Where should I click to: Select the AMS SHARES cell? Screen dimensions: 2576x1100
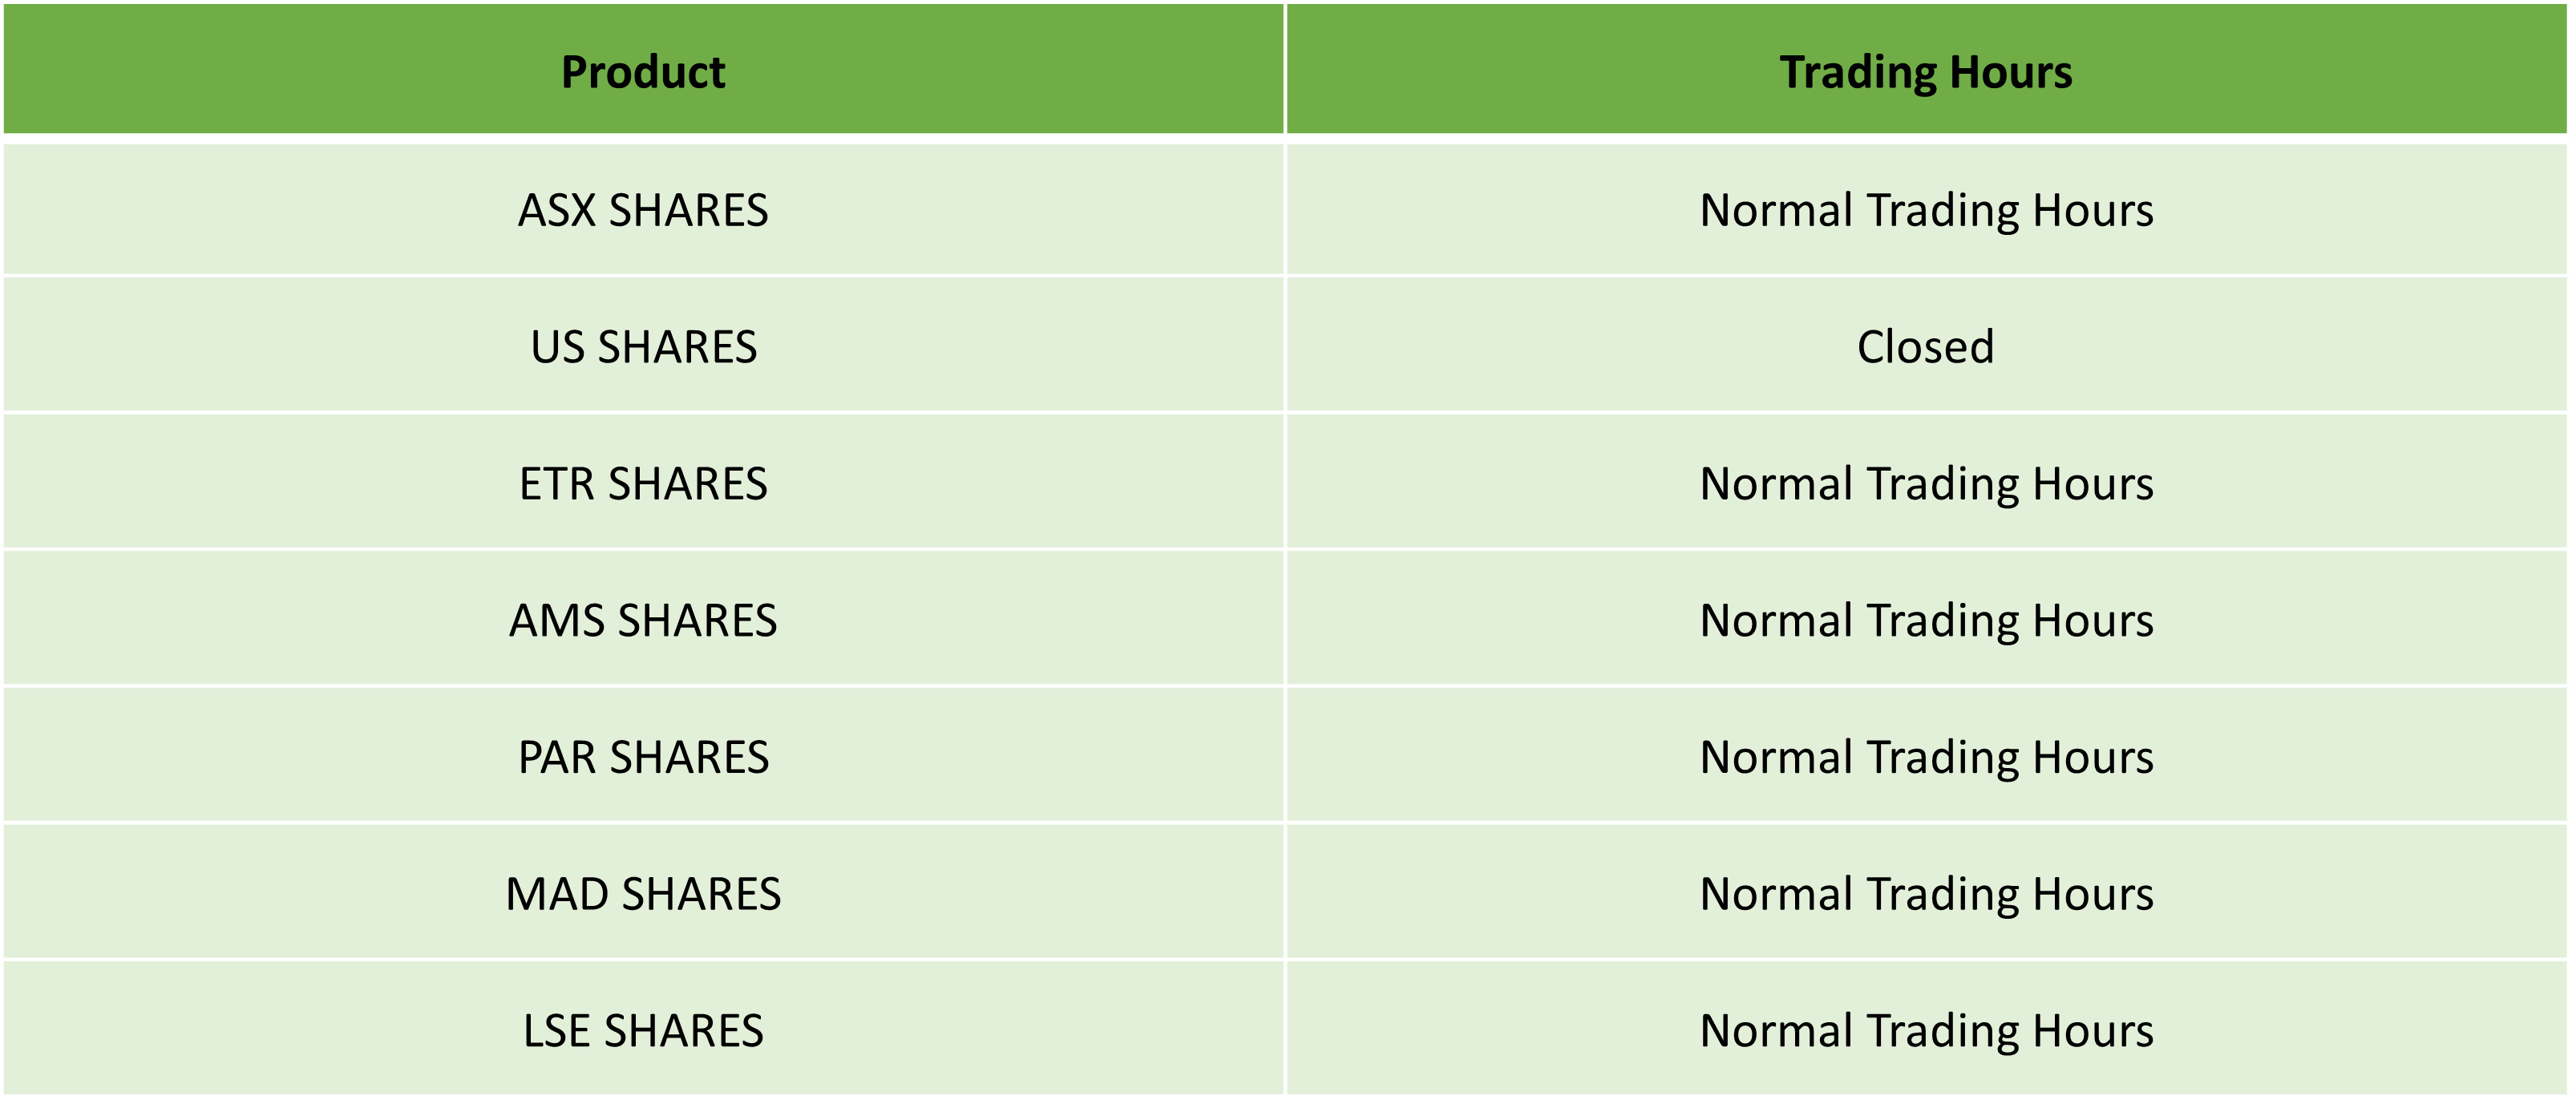point(643,620)
